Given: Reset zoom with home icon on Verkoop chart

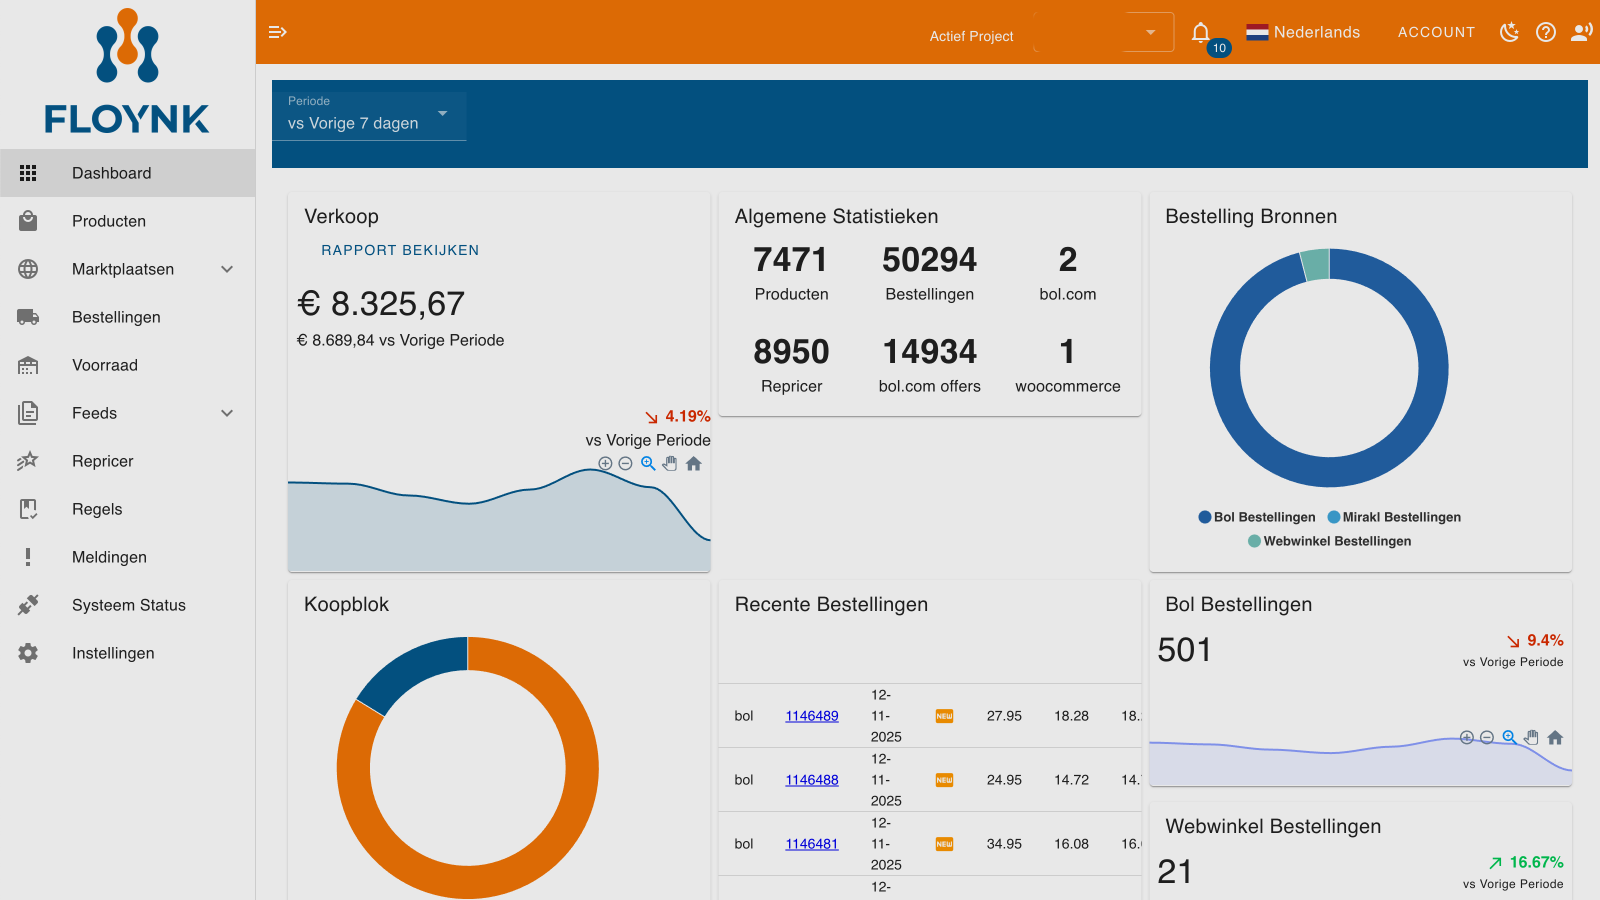Looking at the screenshot, I should (x=694, y=464).
